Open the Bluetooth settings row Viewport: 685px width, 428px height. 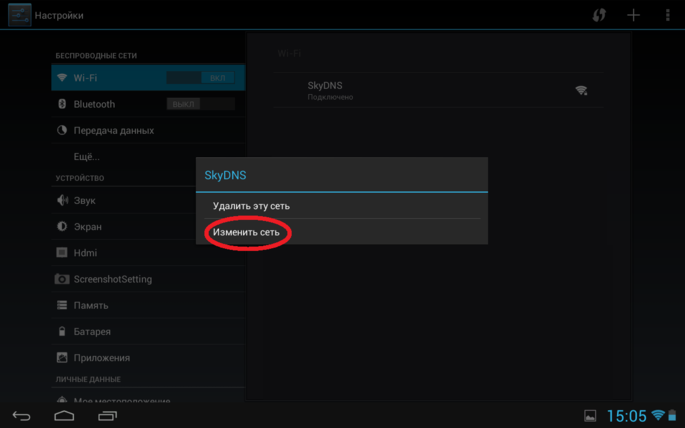pos(148,104)
